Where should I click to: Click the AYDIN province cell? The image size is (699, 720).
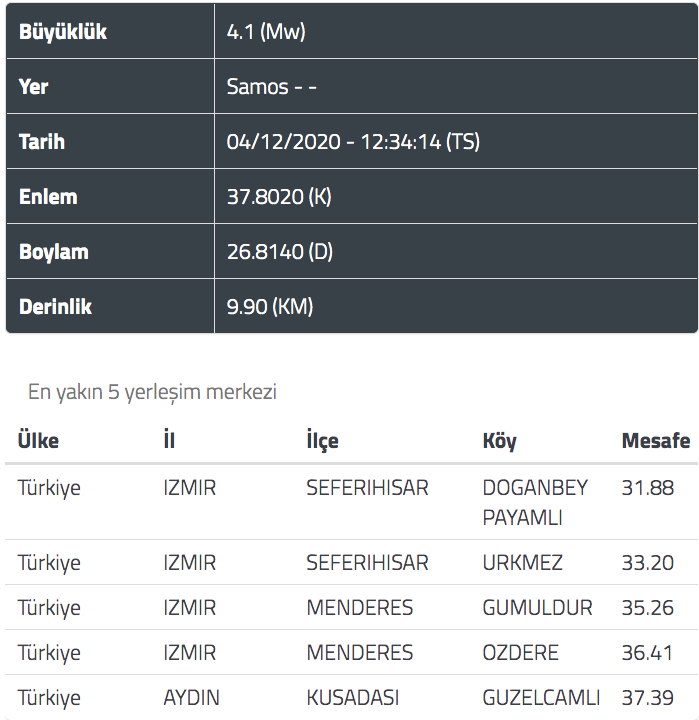point(192,698)
